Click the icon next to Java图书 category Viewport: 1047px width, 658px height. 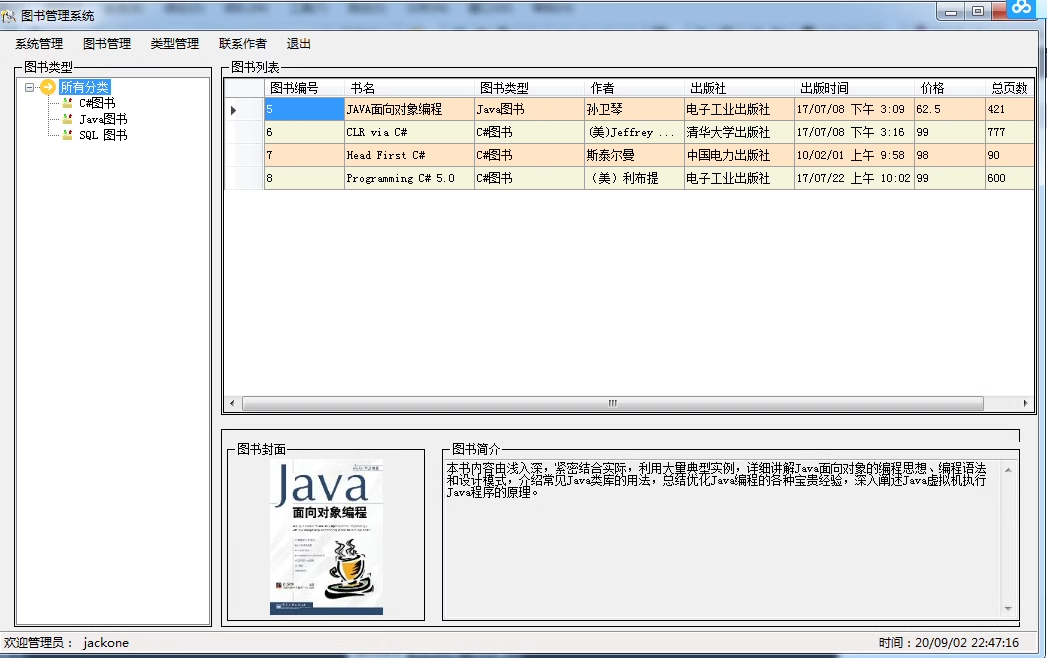(x=67, y=119)
